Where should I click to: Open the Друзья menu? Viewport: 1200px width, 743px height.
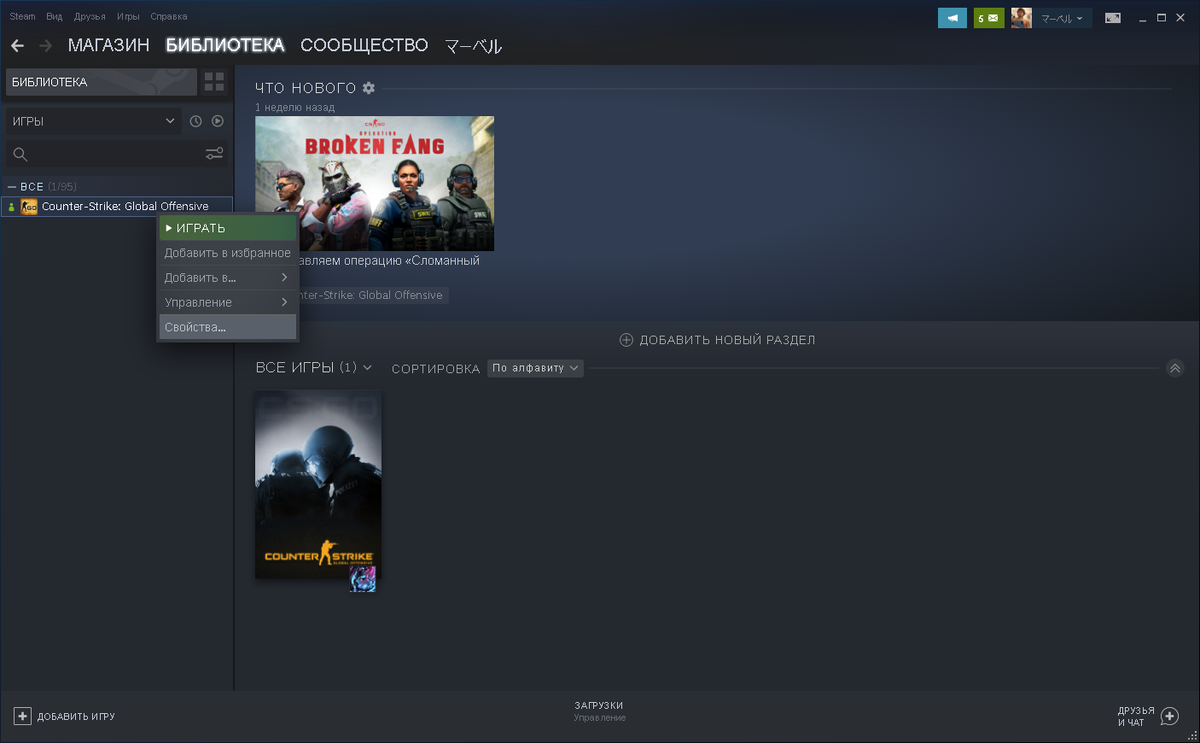point(89,17)
